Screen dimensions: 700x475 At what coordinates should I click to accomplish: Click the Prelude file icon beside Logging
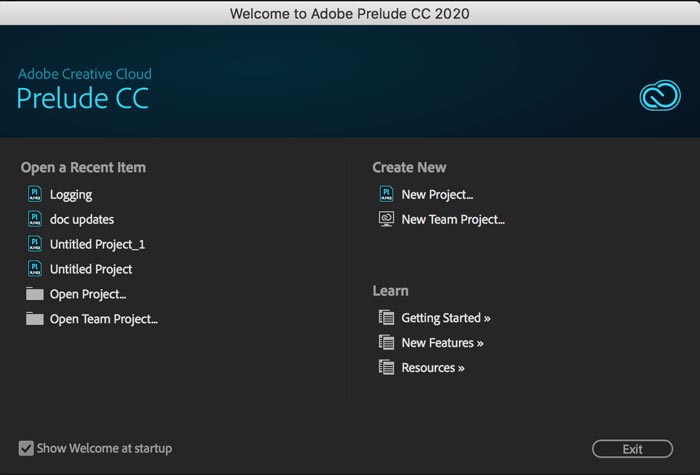[35, 194]
